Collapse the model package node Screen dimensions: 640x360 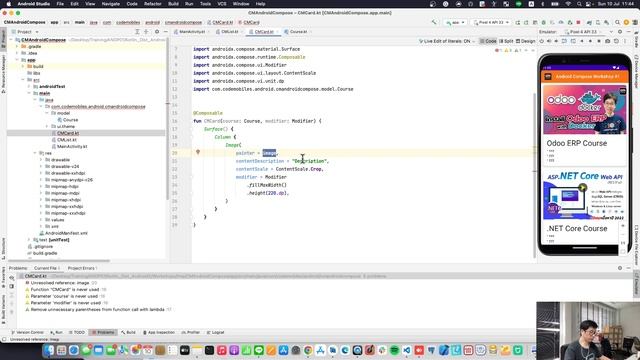pyautogui.click(x=47, y=113)
